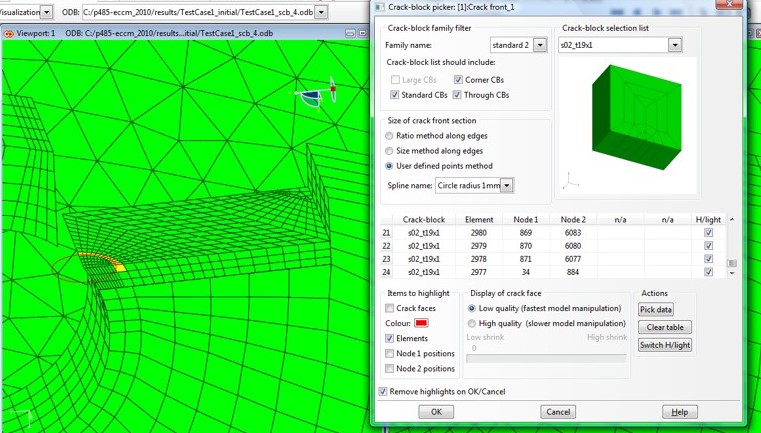This screenshot has height=433, width=761.
Task: Pick the red highlight colour swatch
Action: pos(421,323)
